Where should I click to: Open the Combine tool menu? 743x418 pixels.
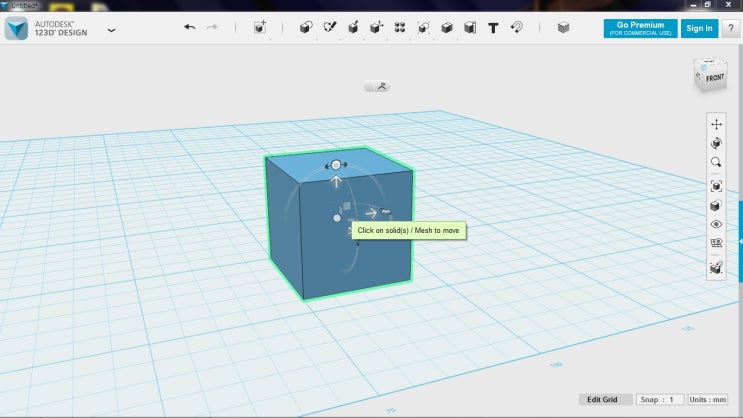coord(446,27)
